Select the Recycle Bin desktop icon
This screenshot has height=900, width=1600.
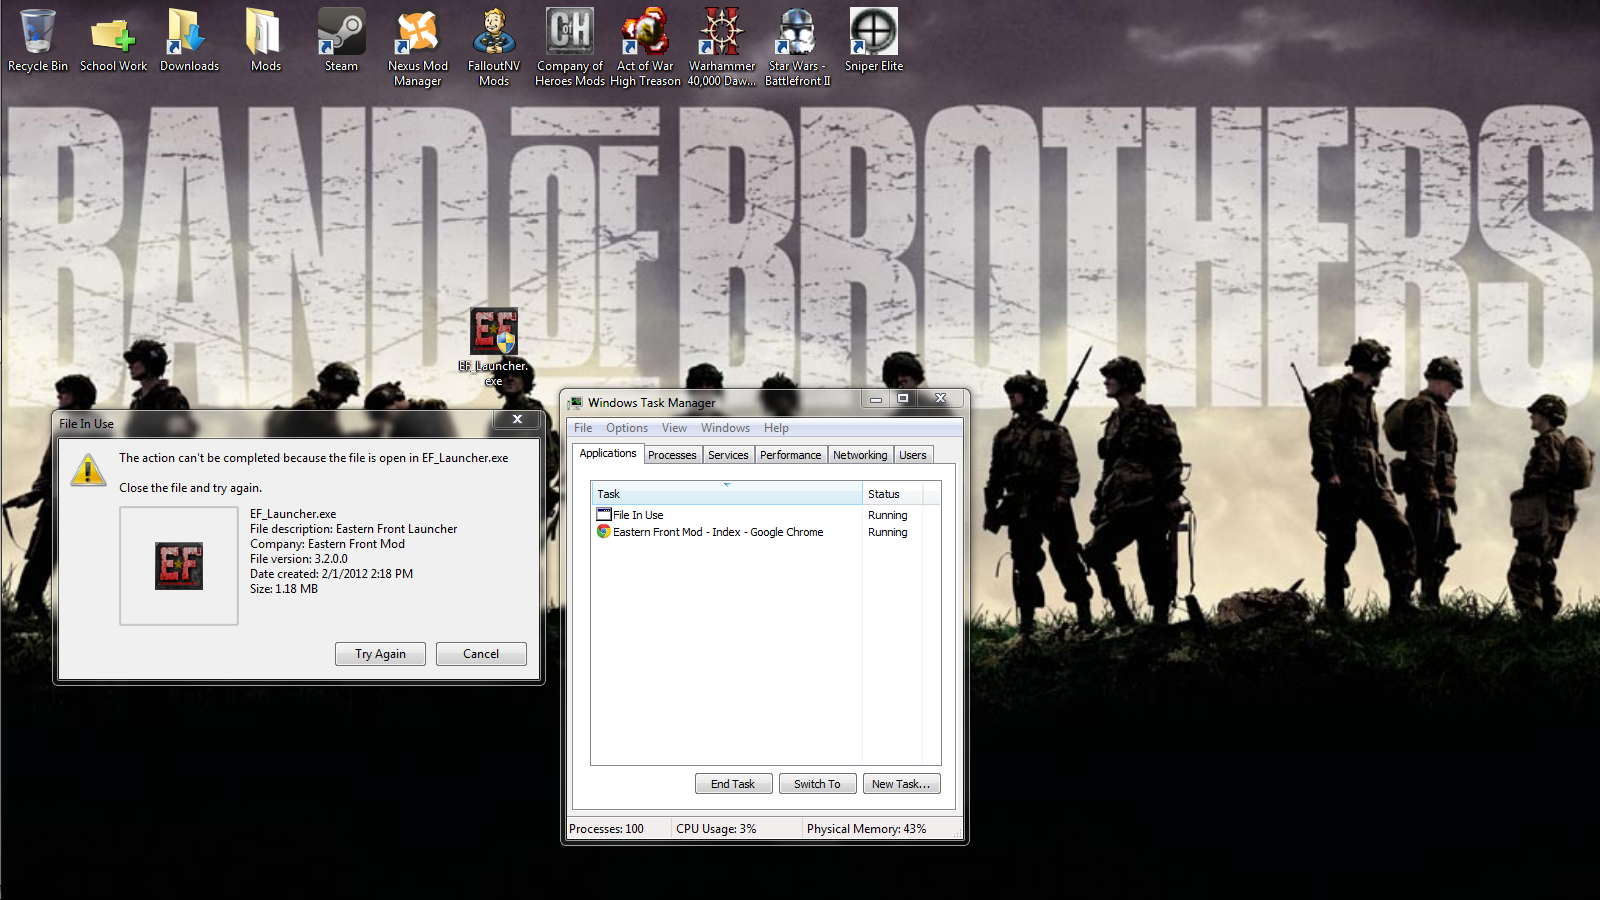38,41
